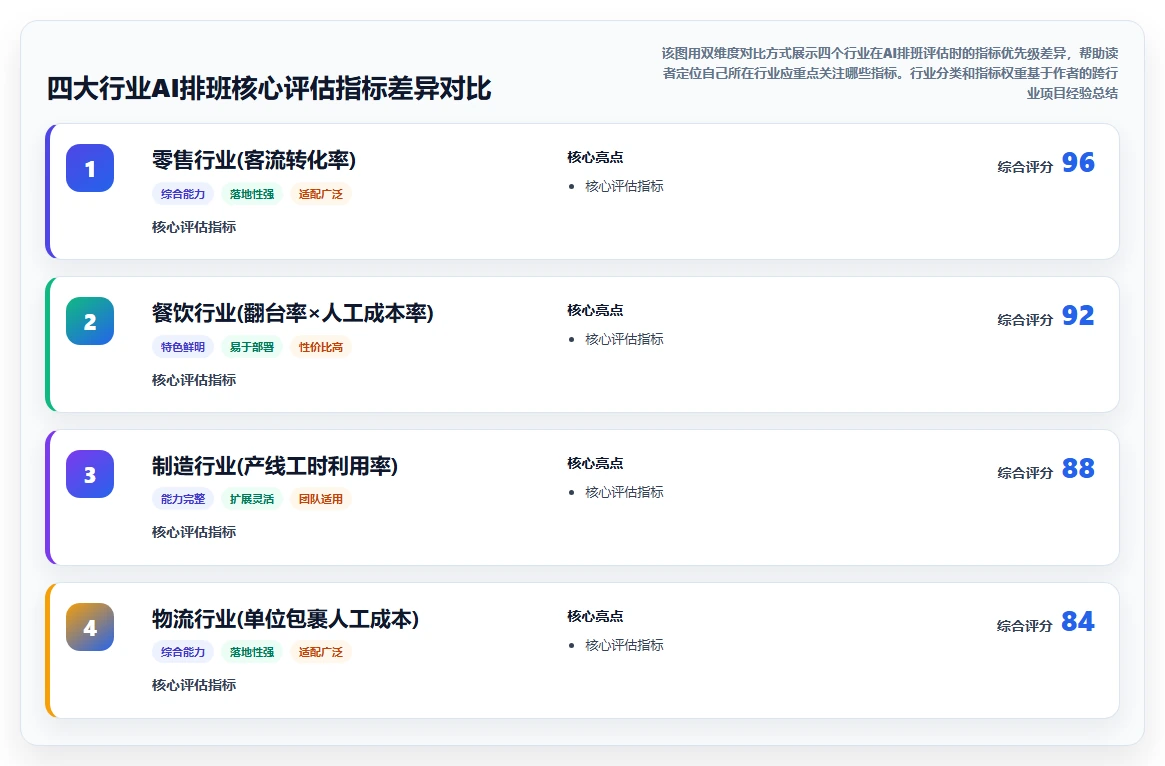Viewport: 1165px width, 766px height.
Task: Click the 综合评分 label beside 84
Action: (x=1025, y=626)
